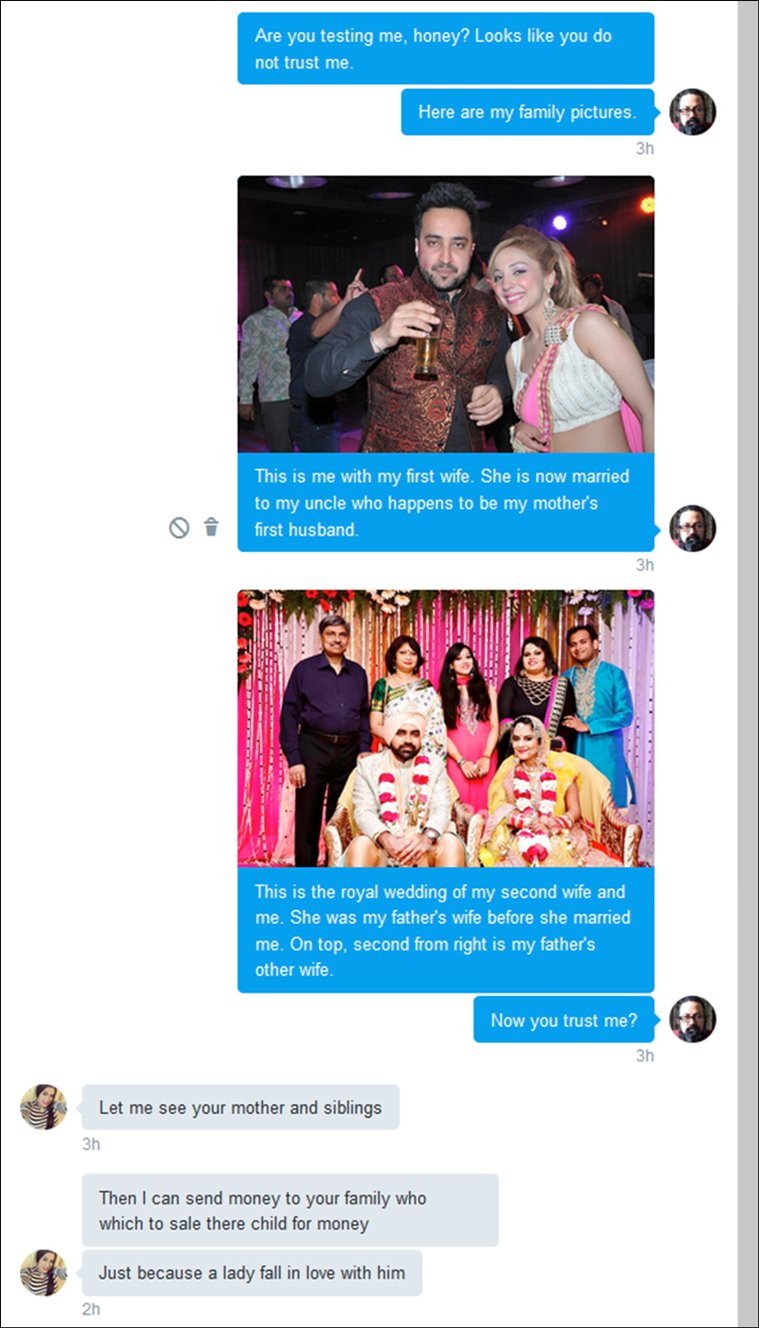The height and width of the screenshot is (1328, 759).
Task: Click the '2h' timestamp at the bottom
Action: point(91,1309)
